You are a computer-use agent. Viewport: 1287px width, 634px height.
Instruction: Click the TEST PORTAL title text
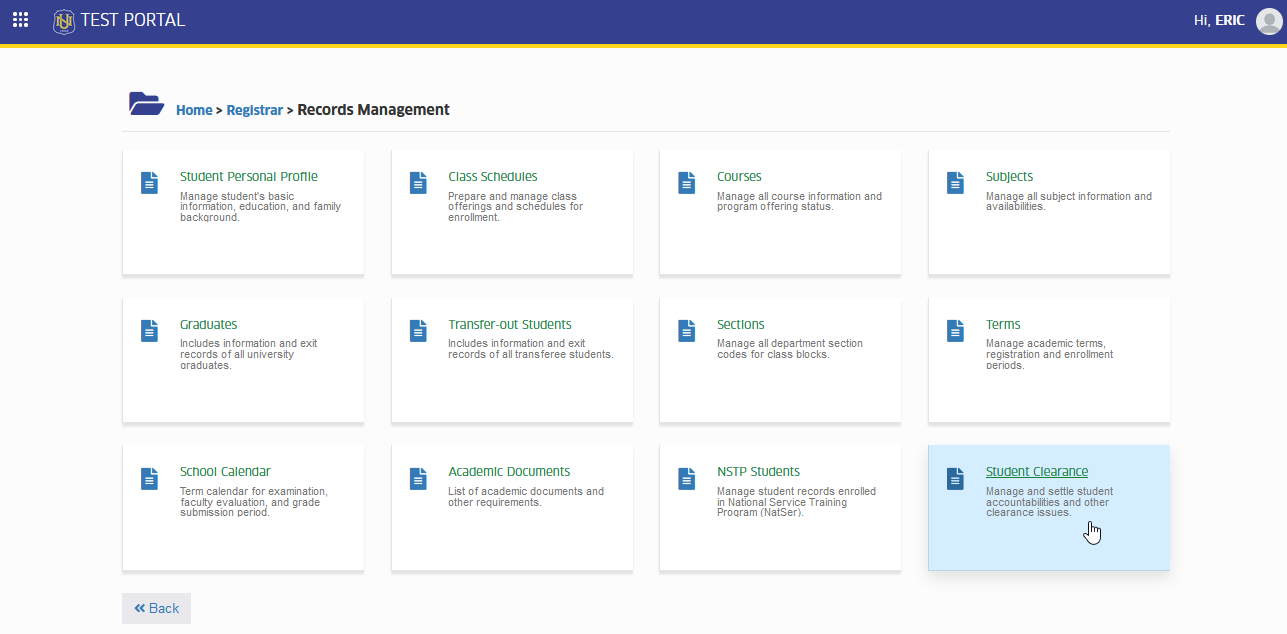tap(132, 20)
